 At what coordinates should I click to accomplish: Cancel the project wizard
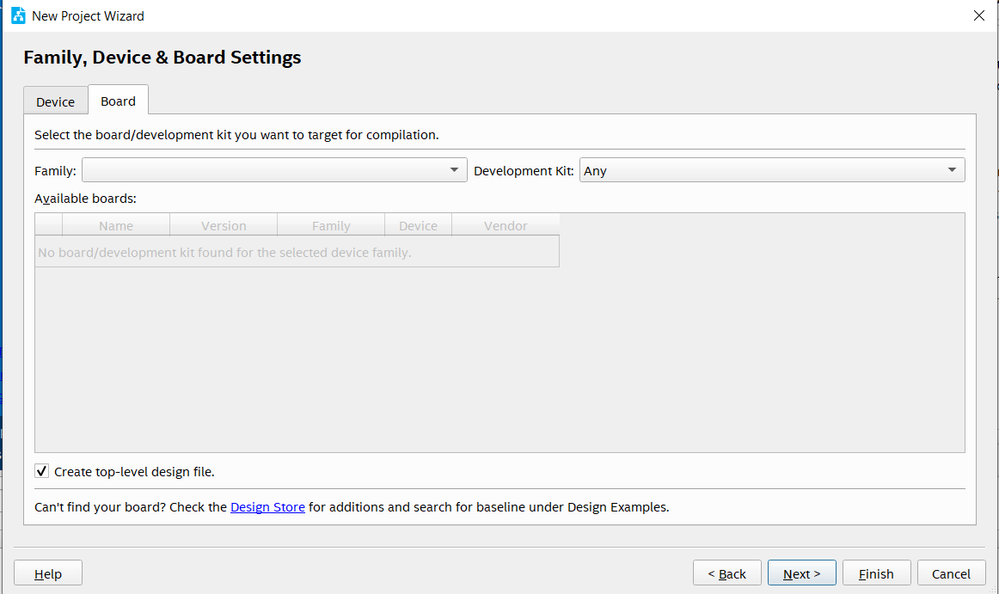[951, 573]
